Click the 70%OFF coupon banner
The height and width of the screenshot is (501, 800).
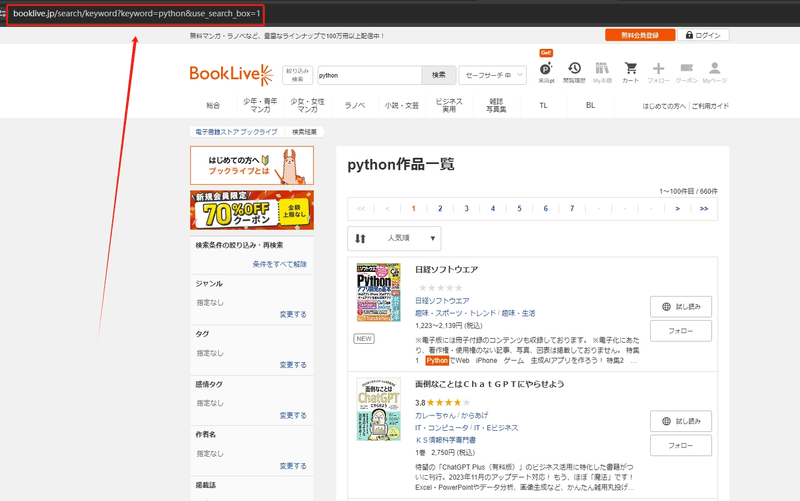(x=252, y=210)
